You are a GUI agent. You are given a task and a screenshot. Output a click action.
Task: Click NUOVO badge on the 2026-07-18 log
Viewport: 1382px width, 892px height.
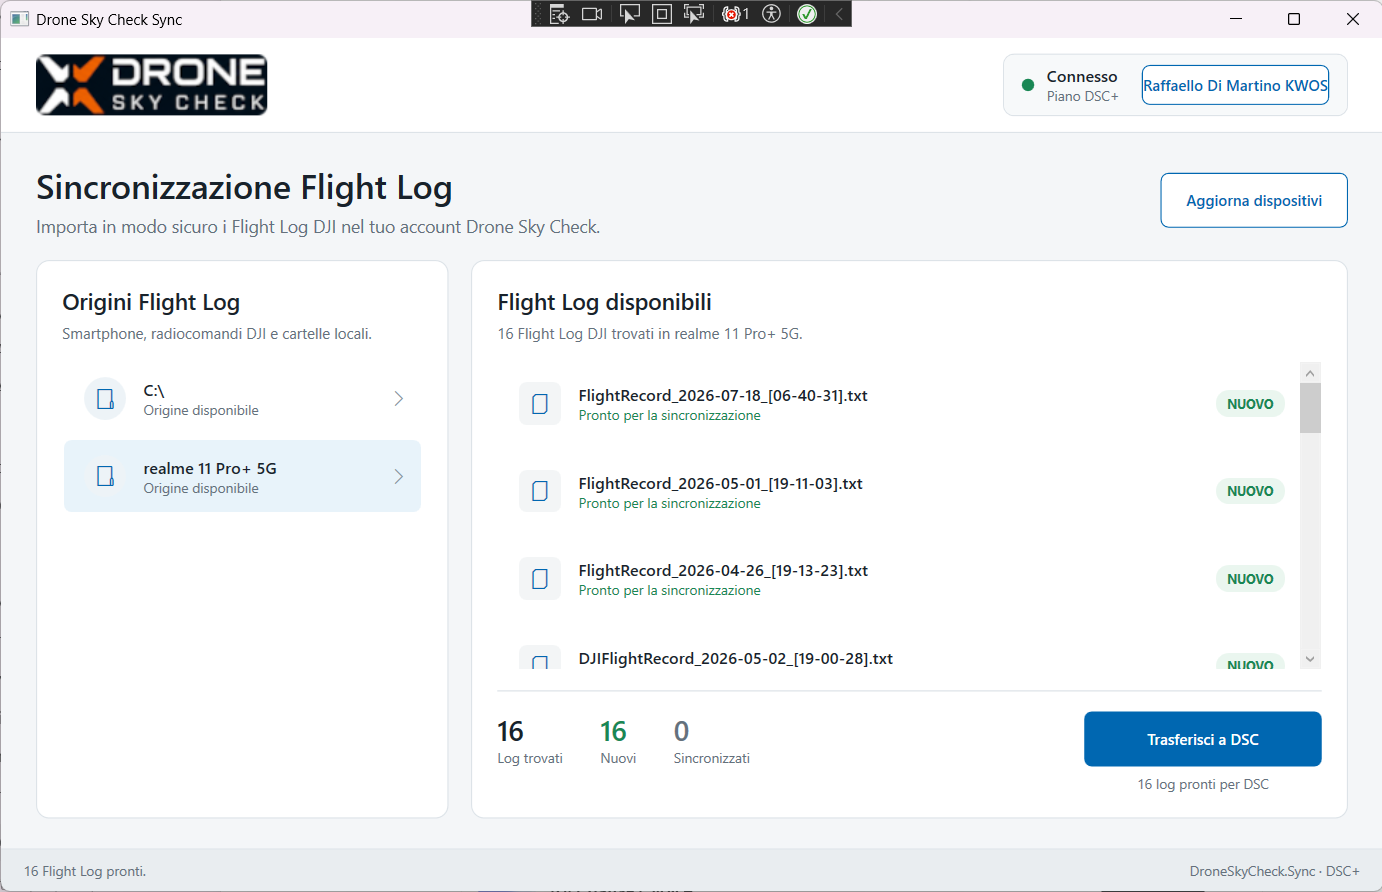point(1250,404)
